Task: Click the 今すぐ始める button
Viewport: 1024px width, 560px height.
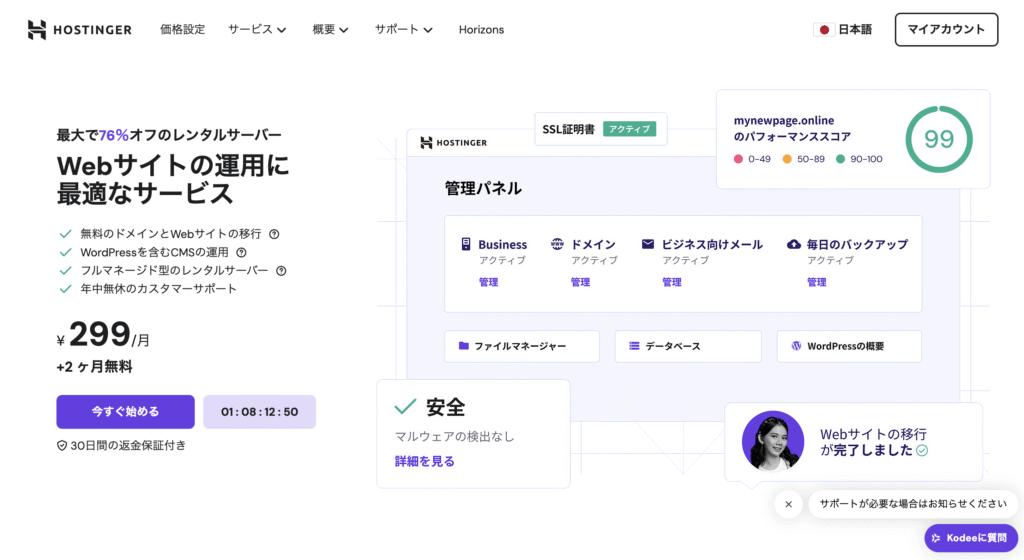Action: pos(125,411)
